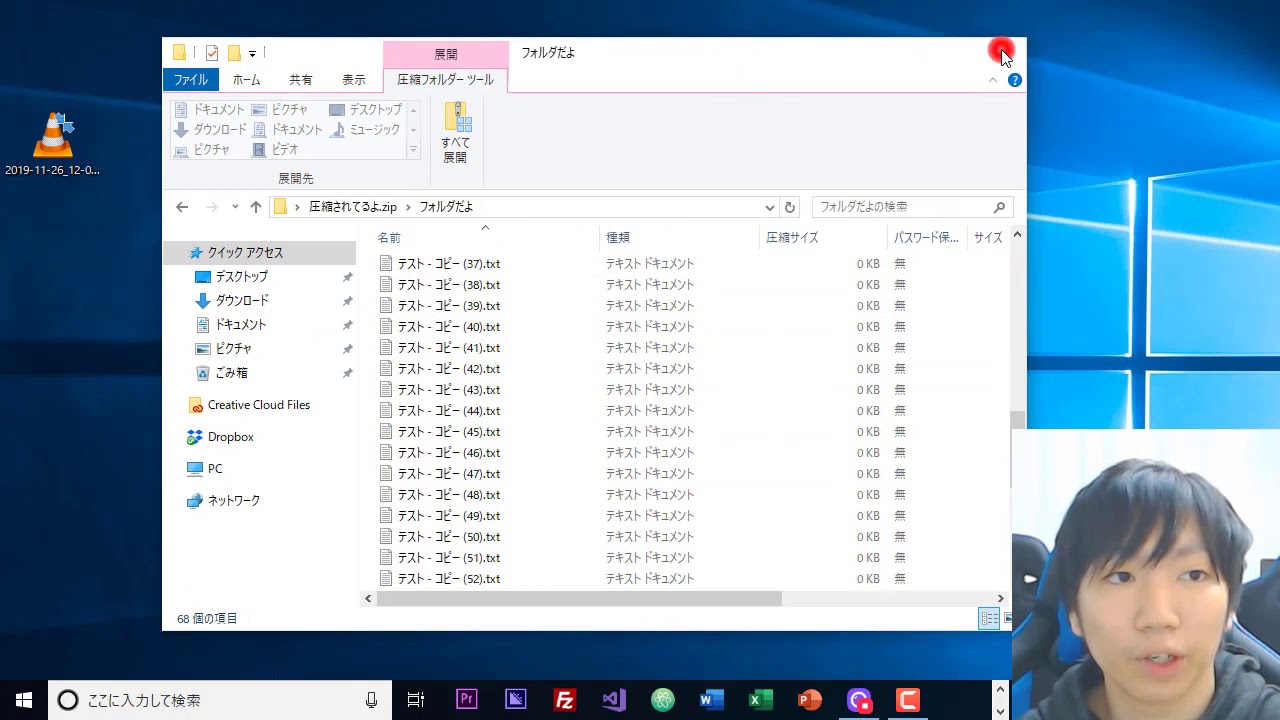Click the Up arrow navigation button
The image size is (1280, 720).
256,207
